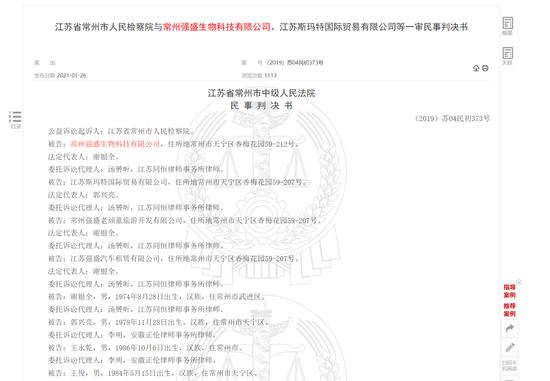The image size is (550, 381).
Task: Click the 公益诉讼起诉人 plaintiff line
Action: click(x=121, y=131)
